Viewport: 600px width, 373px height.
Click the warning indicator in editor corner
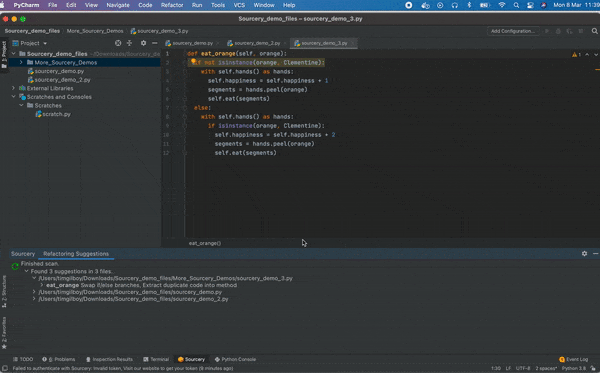tap(576, 55)
